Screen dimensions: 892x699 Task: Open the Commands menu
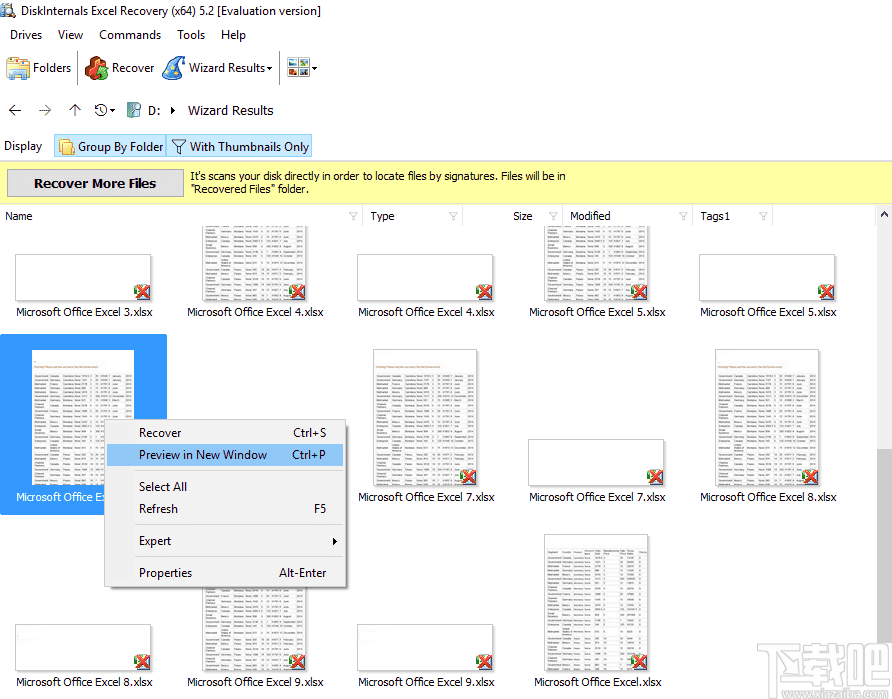pyautogui.click(x=130, y=35)
